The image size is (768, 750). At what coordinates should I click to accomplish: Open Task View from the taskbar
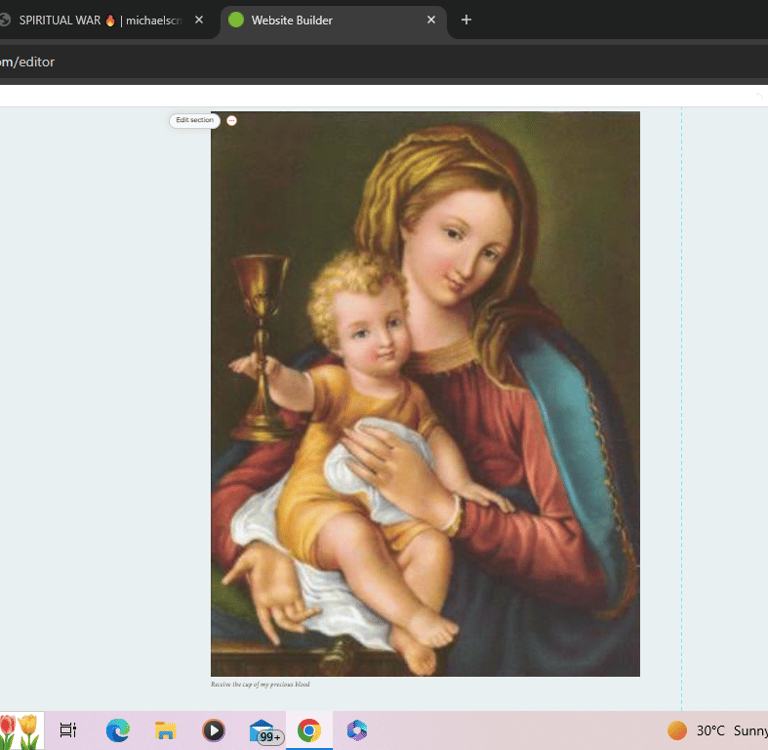68,730
